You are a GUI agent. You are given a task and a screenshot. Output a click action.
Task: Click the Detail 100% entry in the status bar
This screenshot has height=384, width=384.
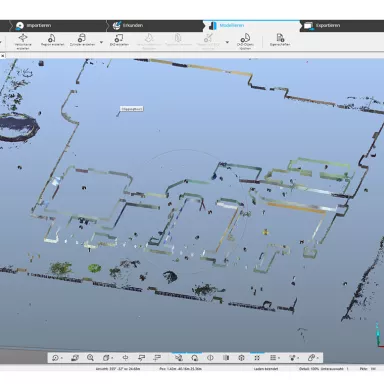309,369
